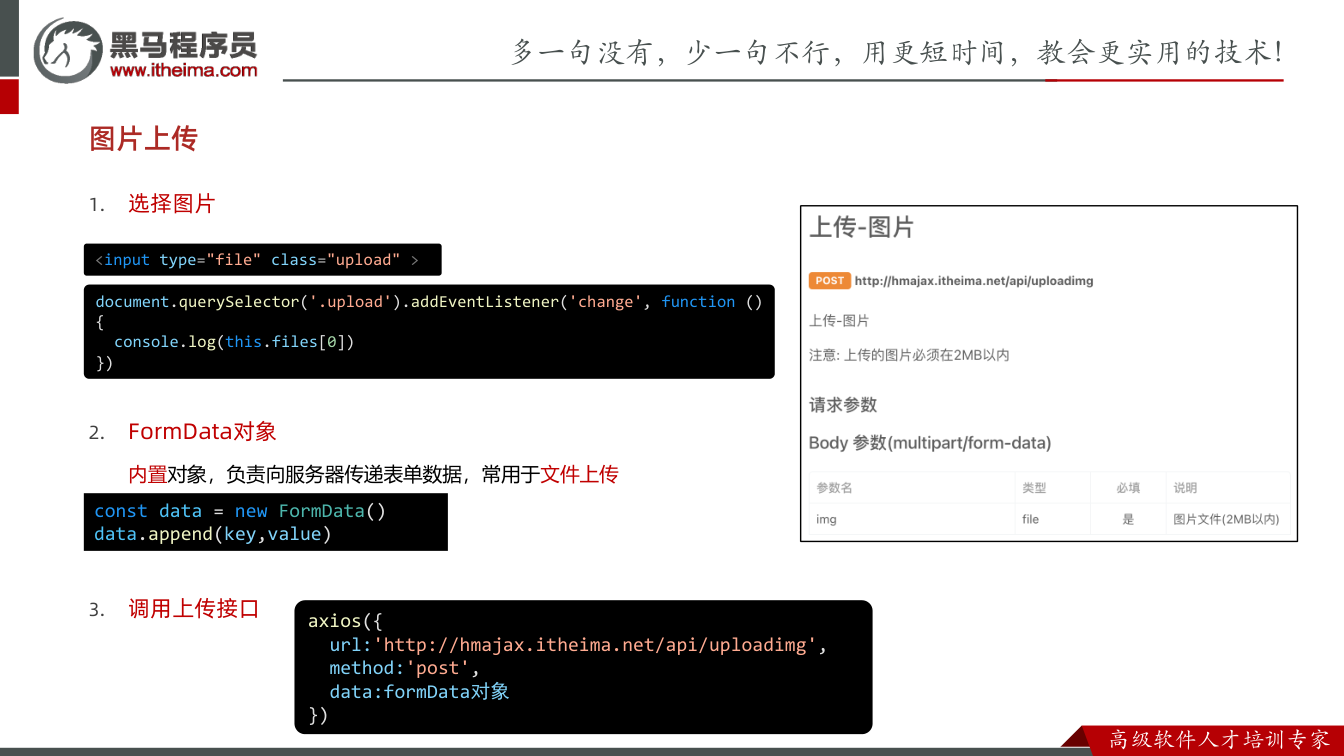Select the 注意: 上传的图片必须在2MB以内 note
1344x756 pixels.
(x=909, y=355)
